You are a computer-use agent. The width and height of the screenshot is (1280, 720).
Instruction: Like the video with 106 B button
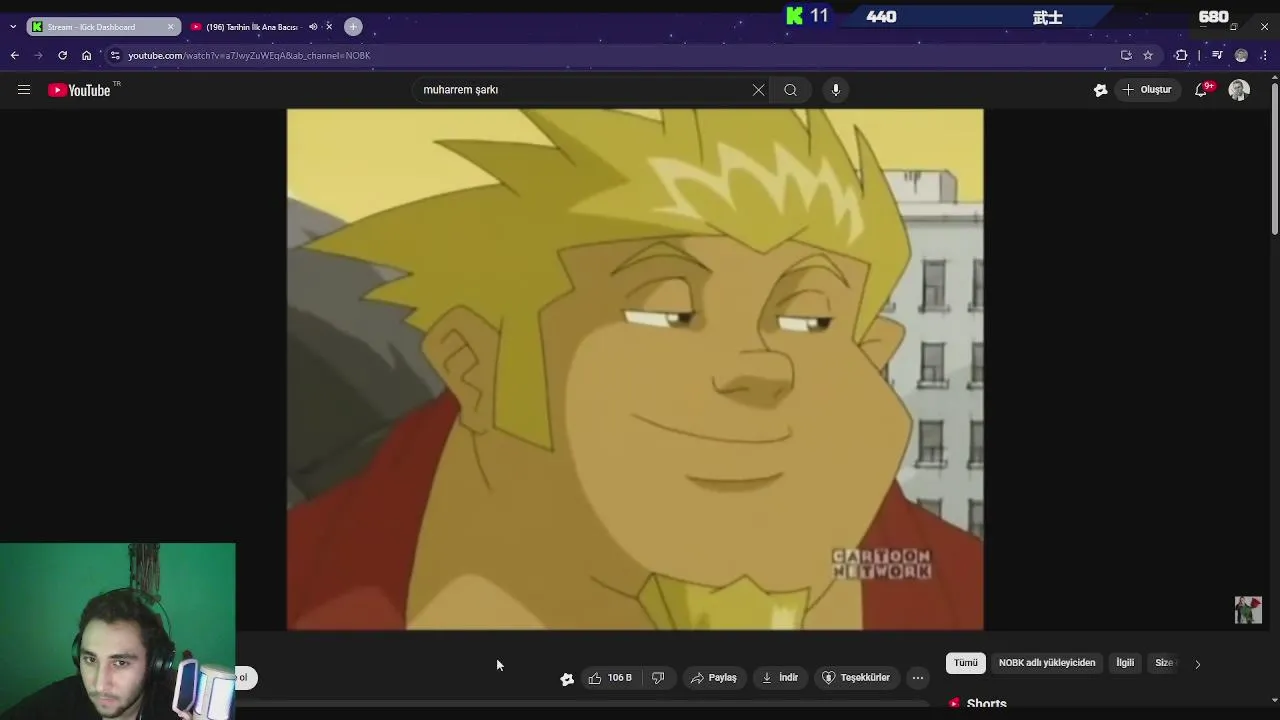click(609, 677)
